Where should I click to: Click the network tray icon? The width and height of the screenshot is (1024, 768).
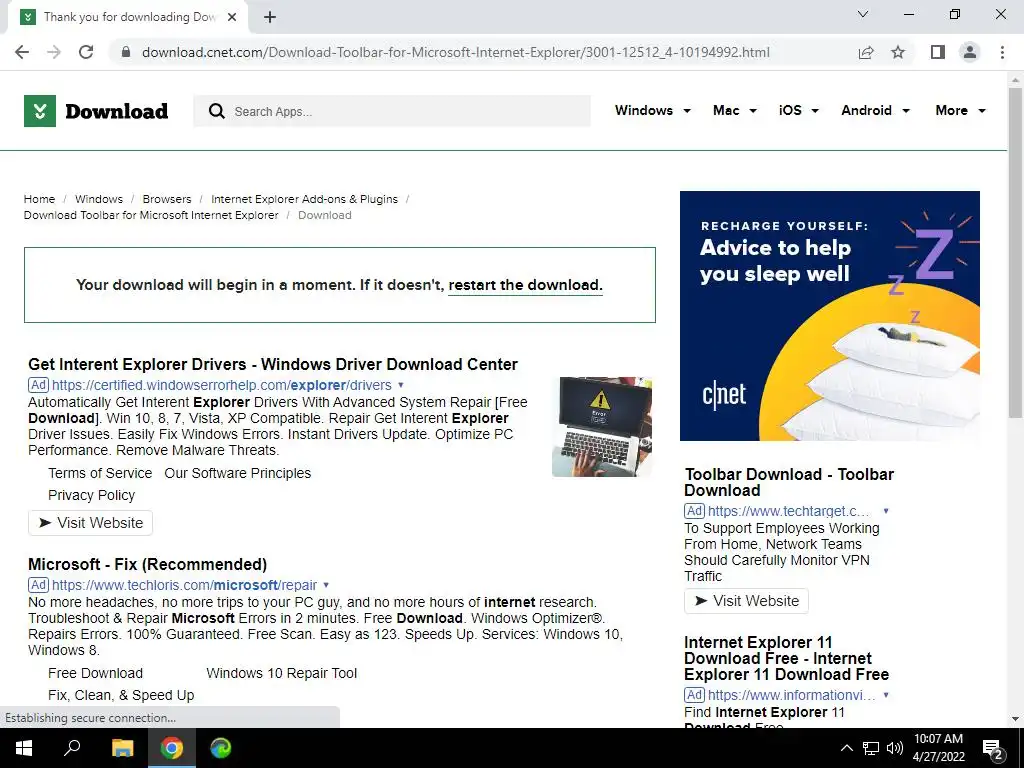point(871,748)
